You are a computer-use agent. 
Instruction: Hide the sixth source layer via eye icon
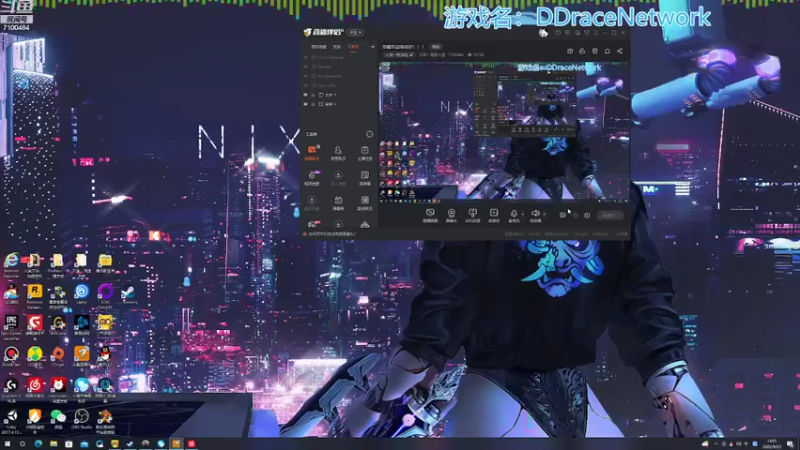(306, 104)
